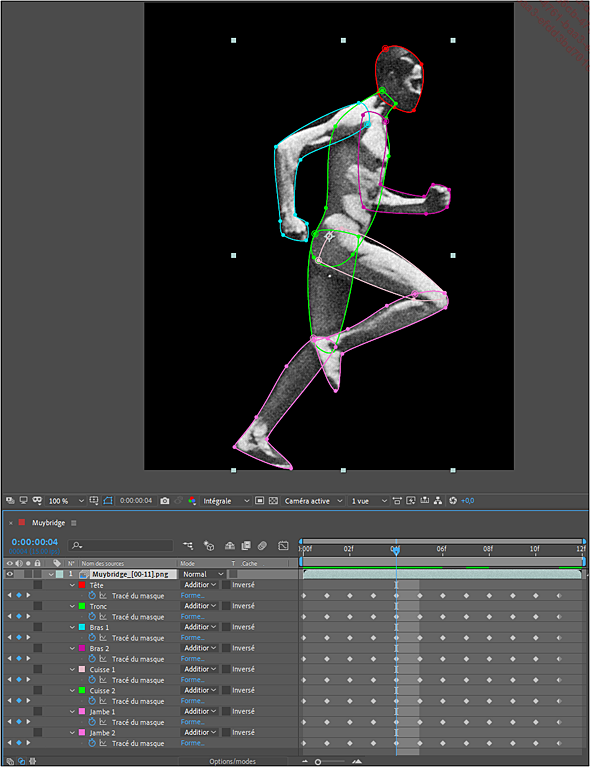Check the Inversé box for Tête mask

point(226,585)
